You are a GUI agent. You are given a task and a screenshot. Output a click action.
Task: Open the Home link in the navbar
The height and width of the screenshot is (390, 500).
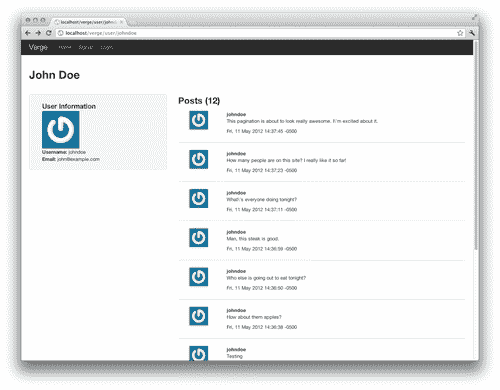pyautogui.click(x=65, y=47)
